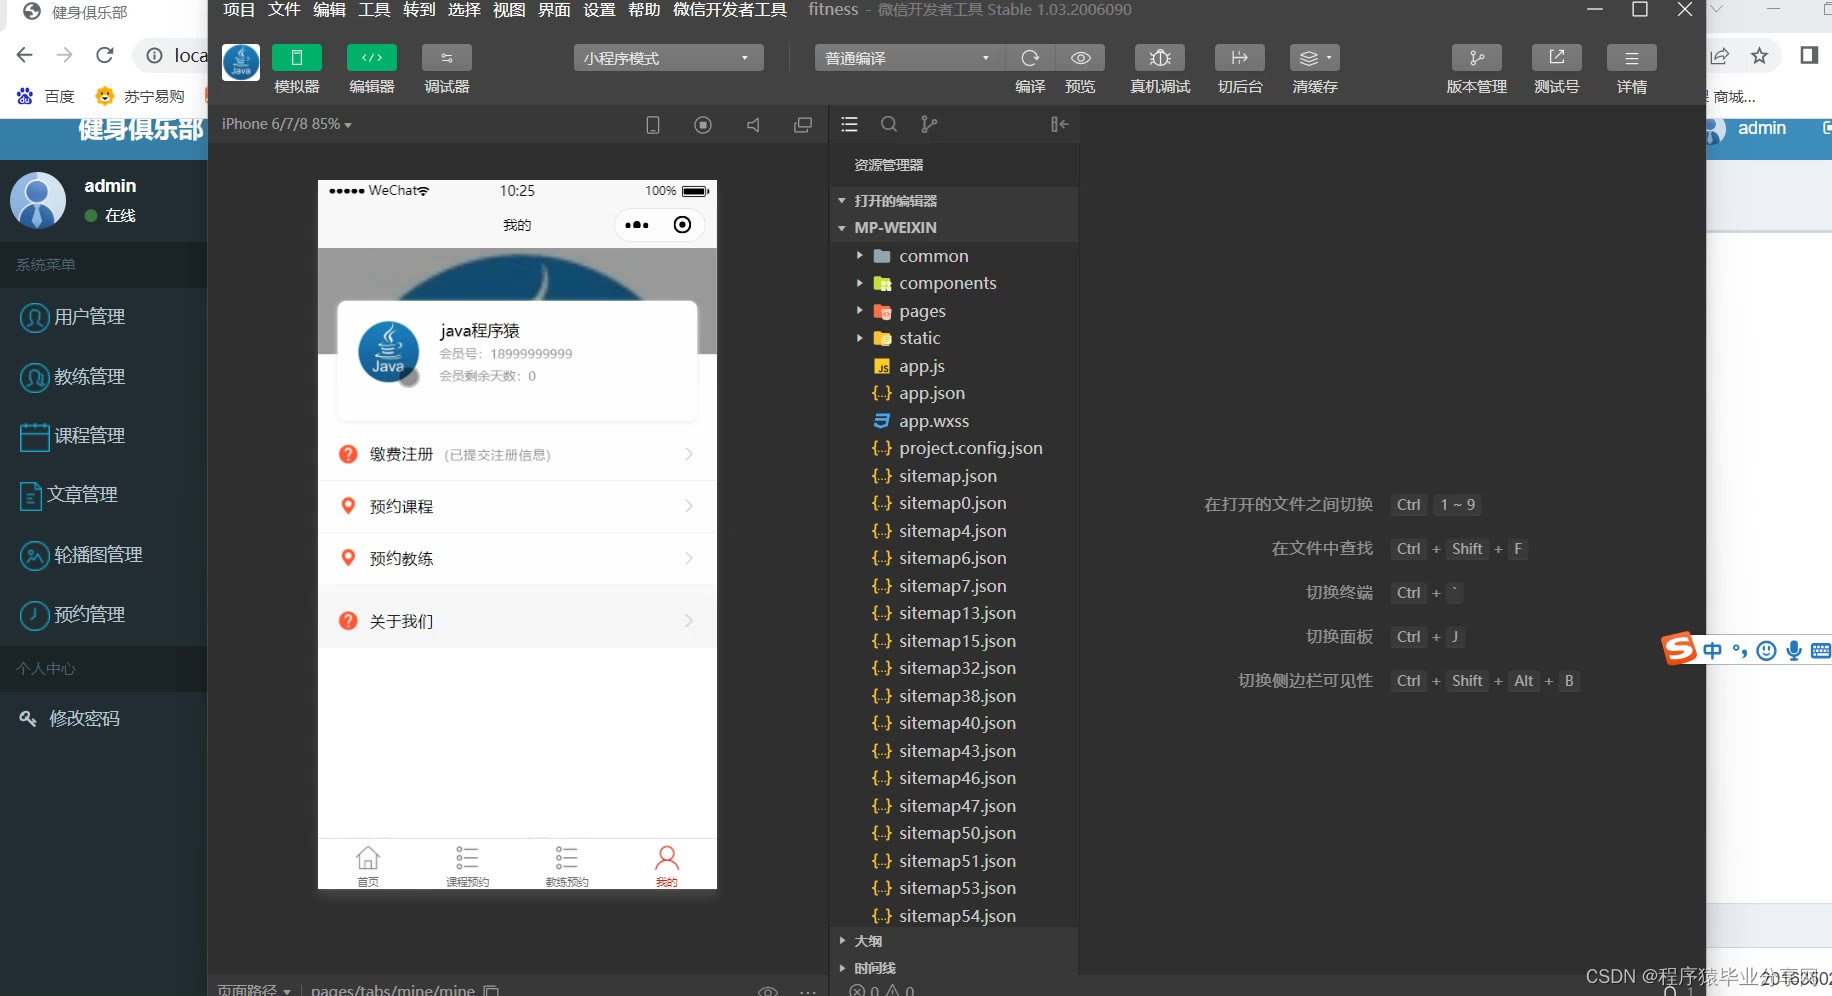Screen dimensions: 1832x996
Task: Switch to the 课程预约 tab
Action: (467, 866)
